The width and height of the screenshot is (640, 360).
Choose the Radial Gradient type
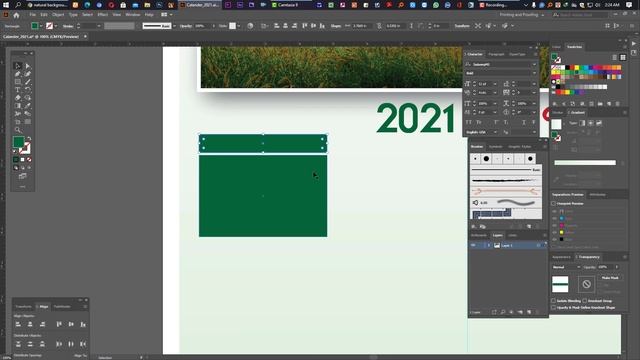(x=591, y=123)
